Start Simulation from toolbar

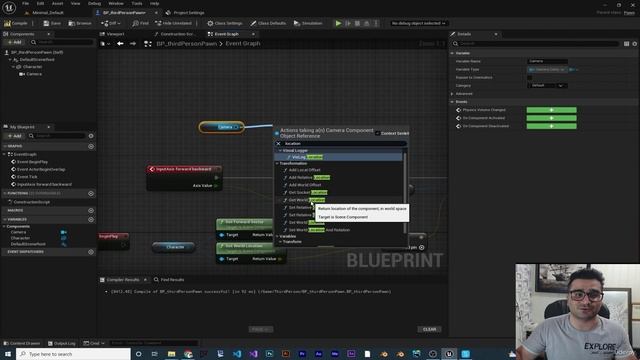[308, 23]
